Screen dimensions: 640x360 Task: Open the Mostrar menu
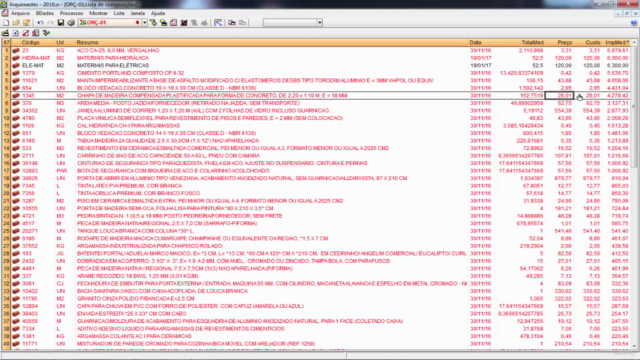(x=98, y=13)
